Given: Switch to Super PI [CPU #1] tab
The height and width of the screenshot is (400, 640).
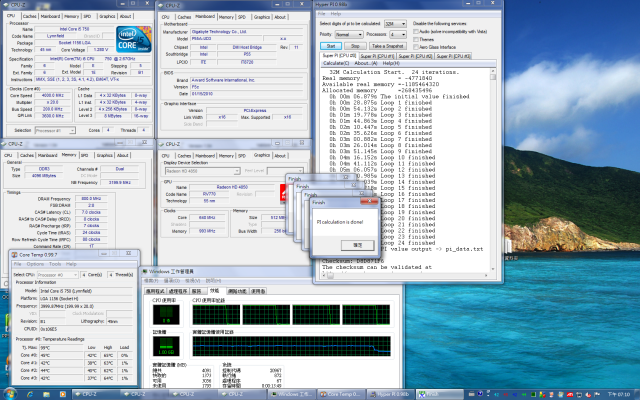Looking at the screenshot, I should 377,56.
